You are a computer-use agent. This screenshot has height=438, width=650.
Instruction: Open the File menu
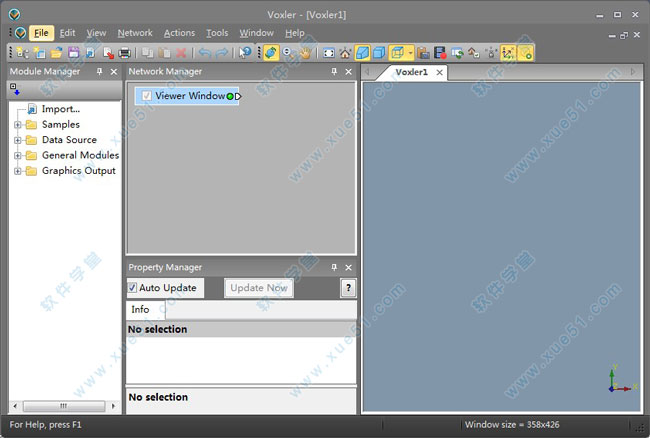click(x=41, y=33)
